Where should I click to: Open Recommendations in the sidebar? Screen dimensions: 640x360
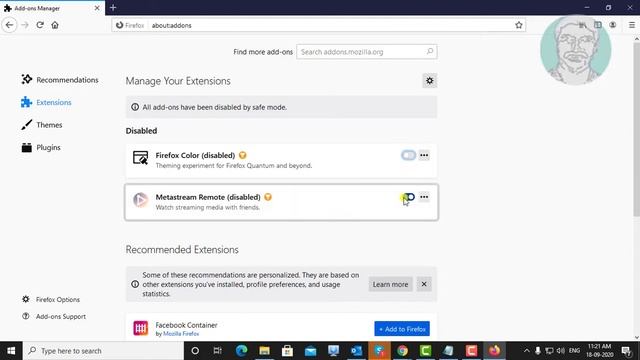(x=60, y=80)
